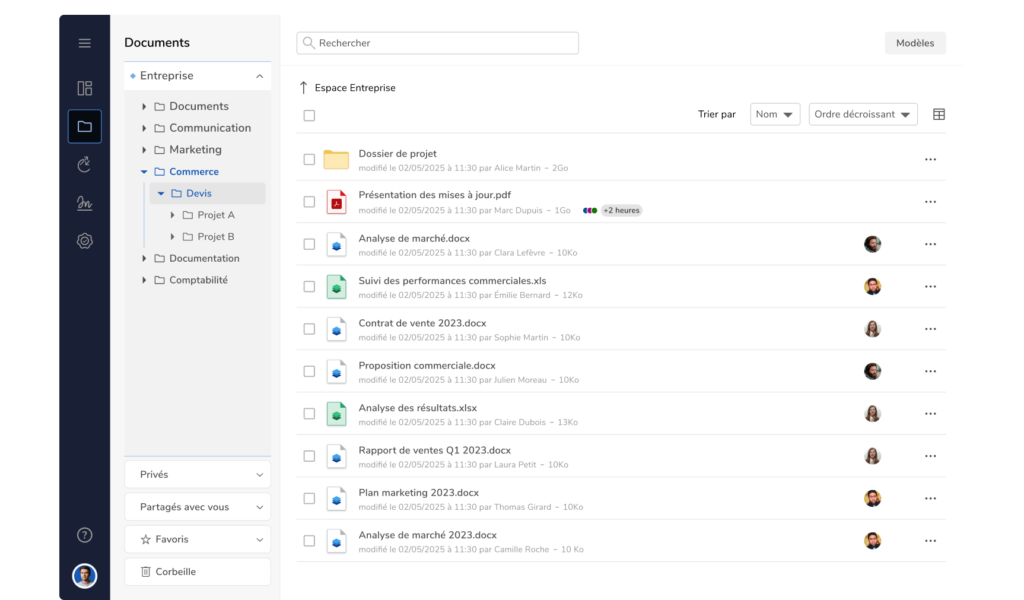Viewport: 1024px width, 600px height.
Task: Open the Corbeille trash link
Action: (x=197, y=572)
